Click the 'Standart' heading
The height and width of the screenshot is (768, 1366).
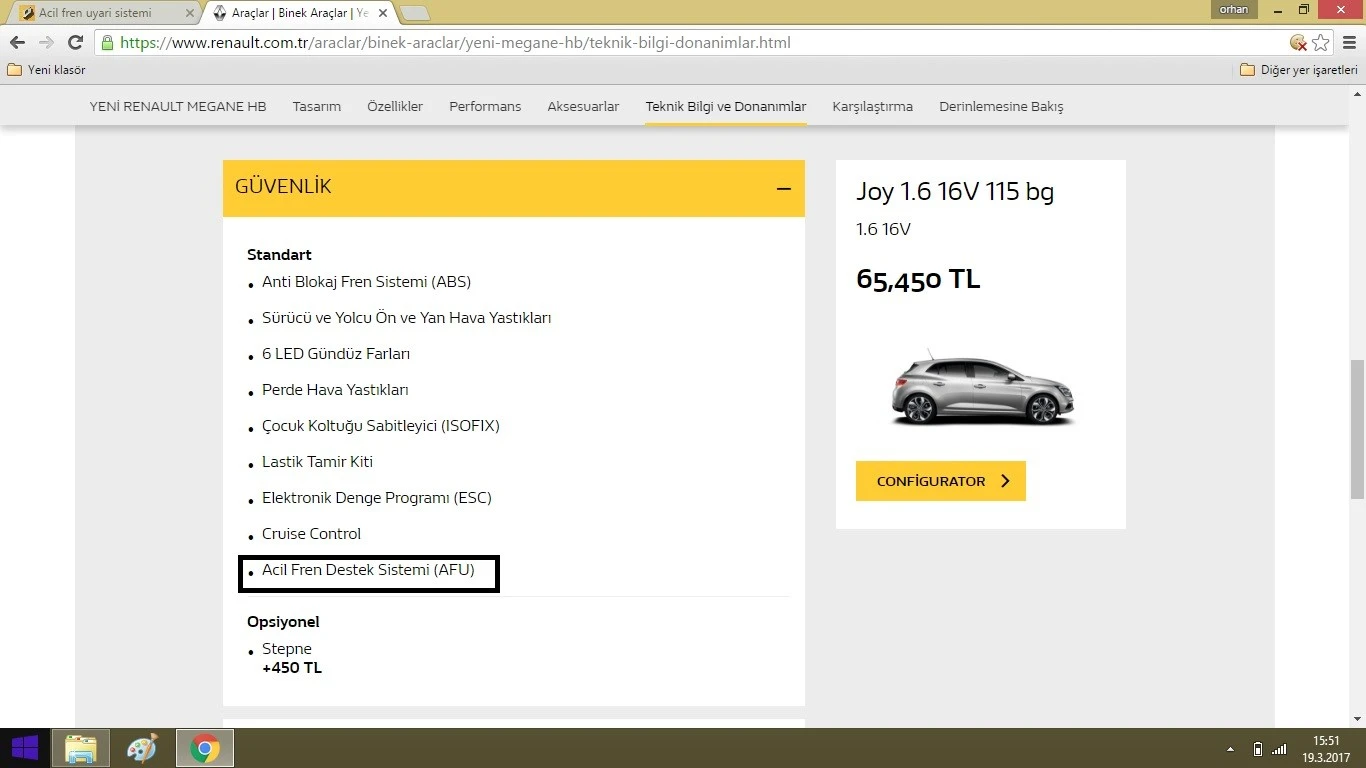click(279, 255)
